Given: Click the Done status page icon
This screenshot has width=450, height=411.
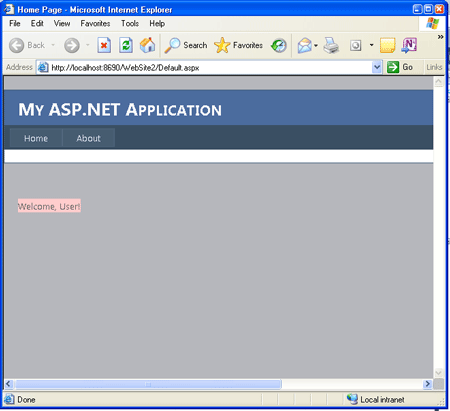Looking at the screenshot, I should 9,399.
